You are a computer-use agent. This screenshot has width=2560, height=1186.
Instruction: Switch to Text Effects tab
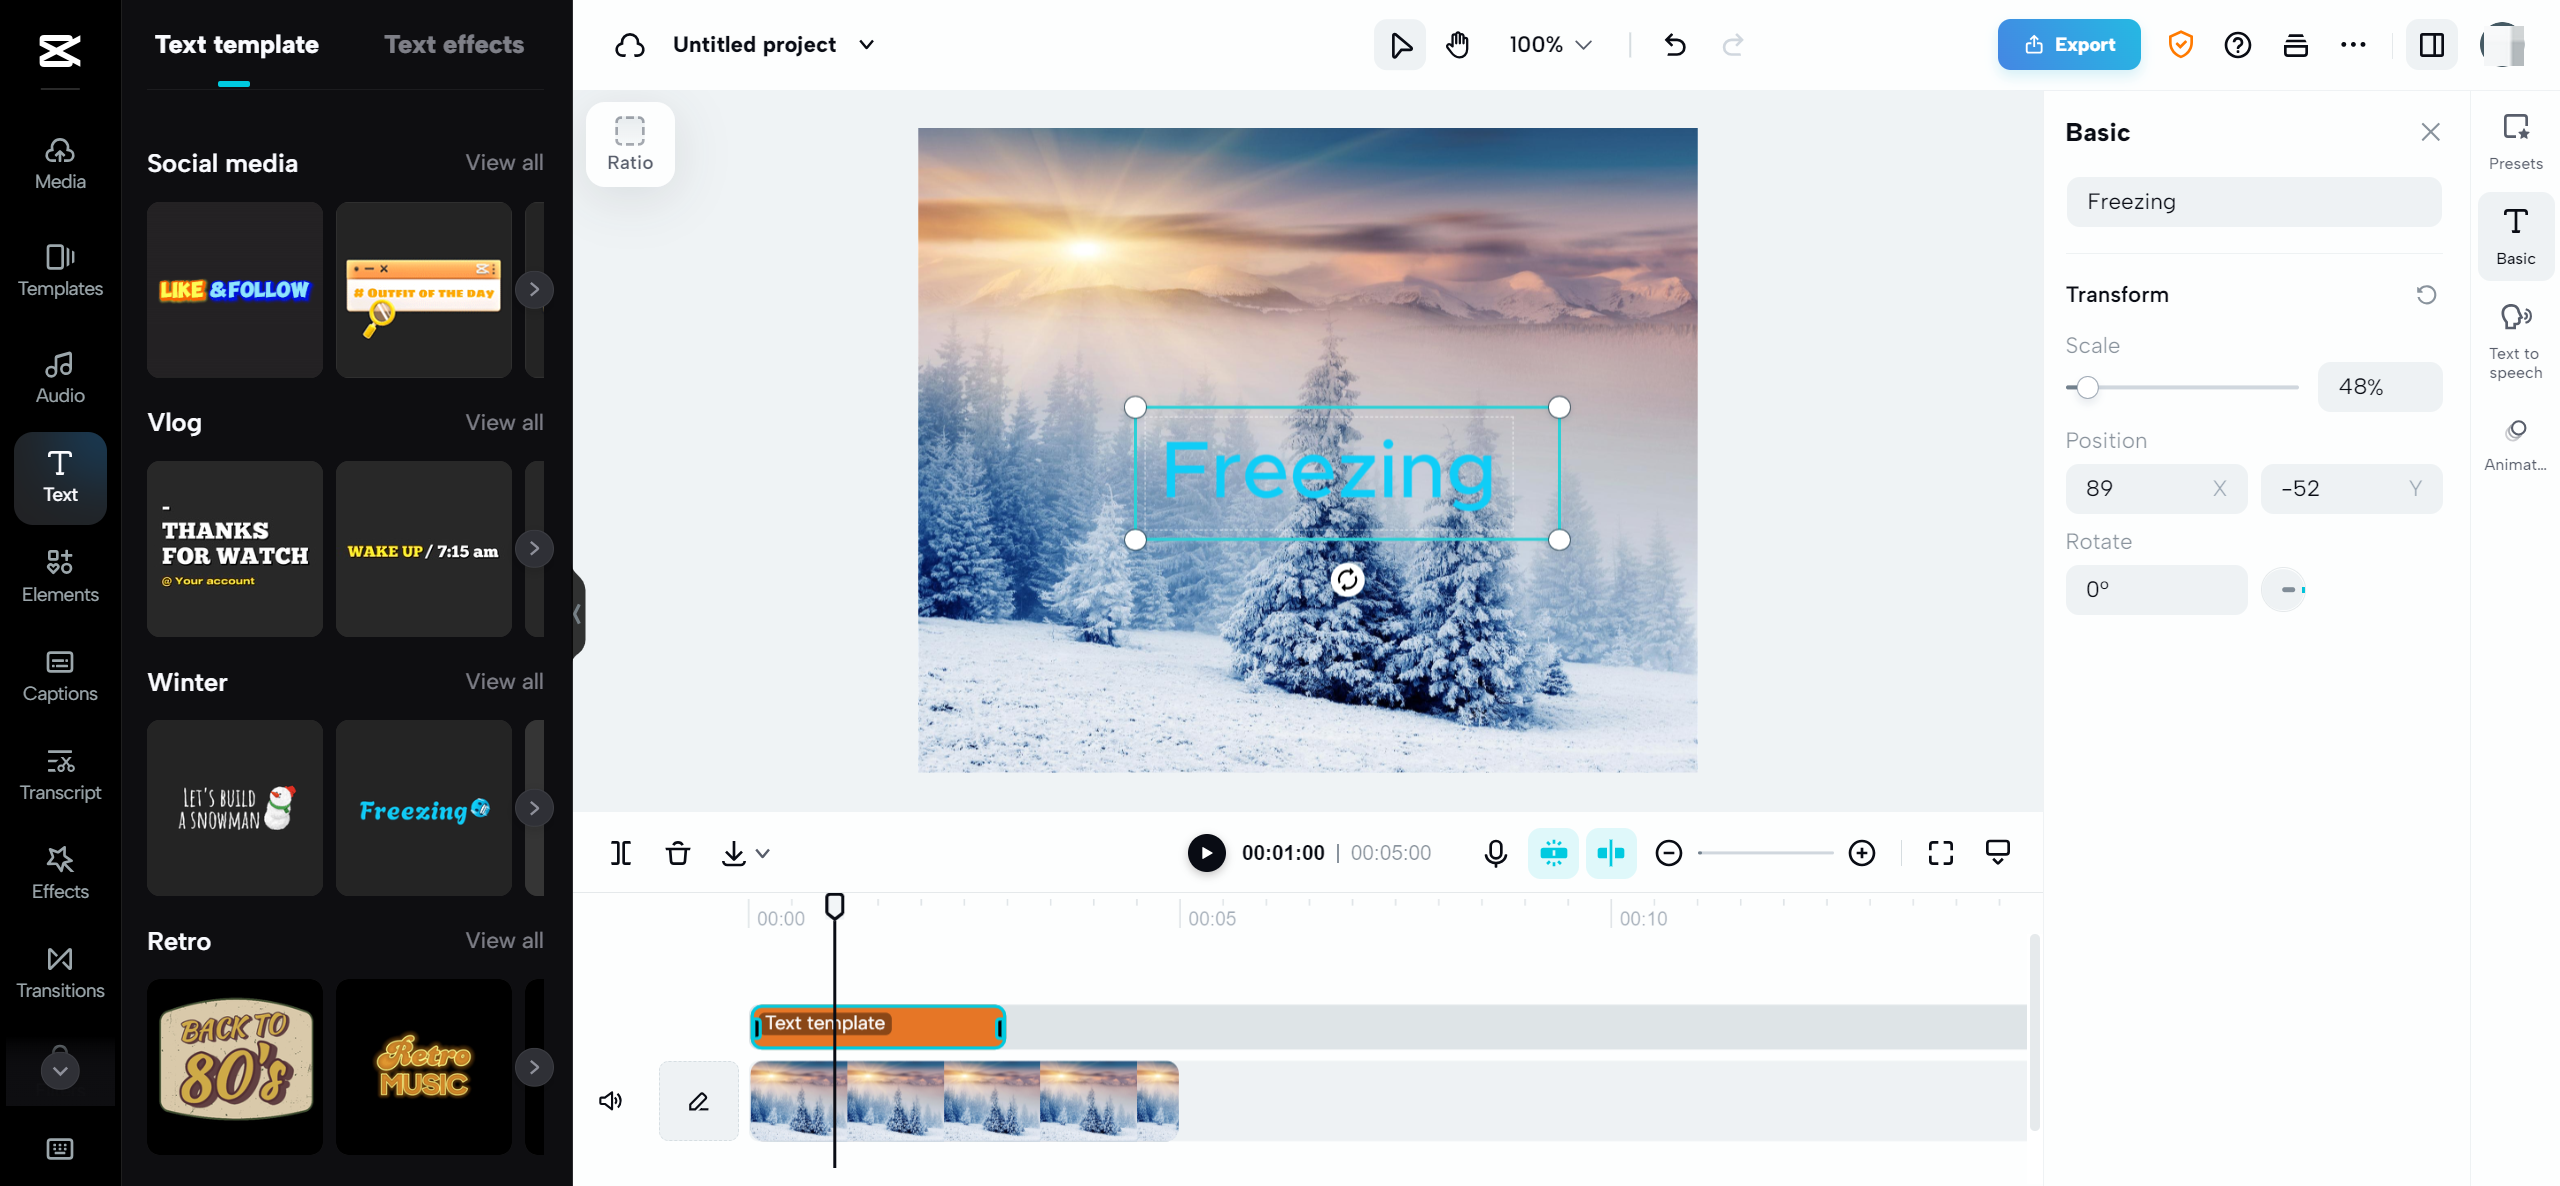click(x=454, y=44)
